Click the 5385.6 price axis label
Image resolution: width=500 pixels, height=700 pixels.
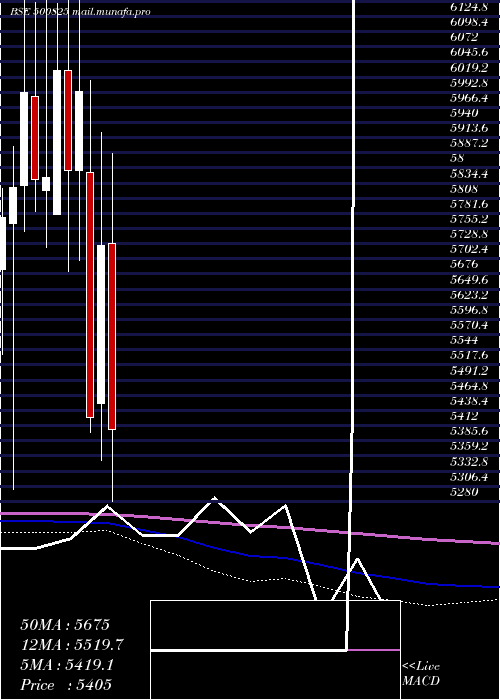(x=469, y=432)
